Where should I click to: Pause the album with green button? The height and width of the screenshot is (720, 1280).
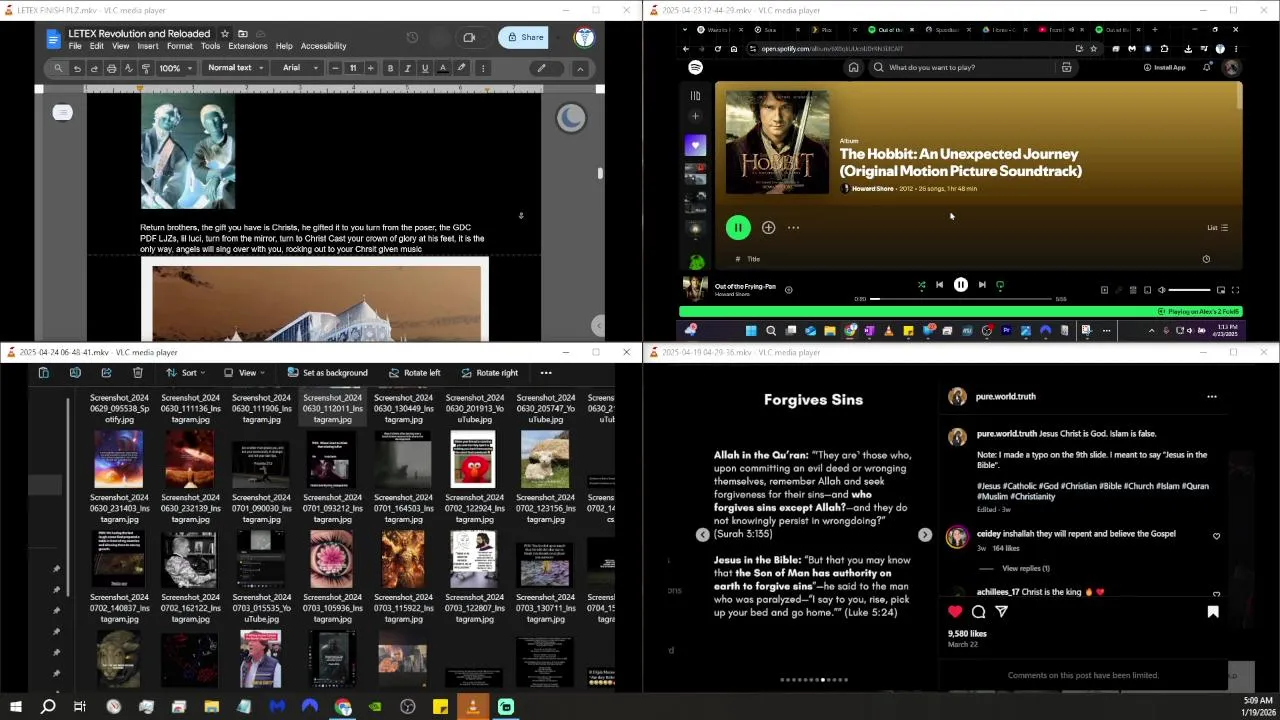click(x=738, y=228)
